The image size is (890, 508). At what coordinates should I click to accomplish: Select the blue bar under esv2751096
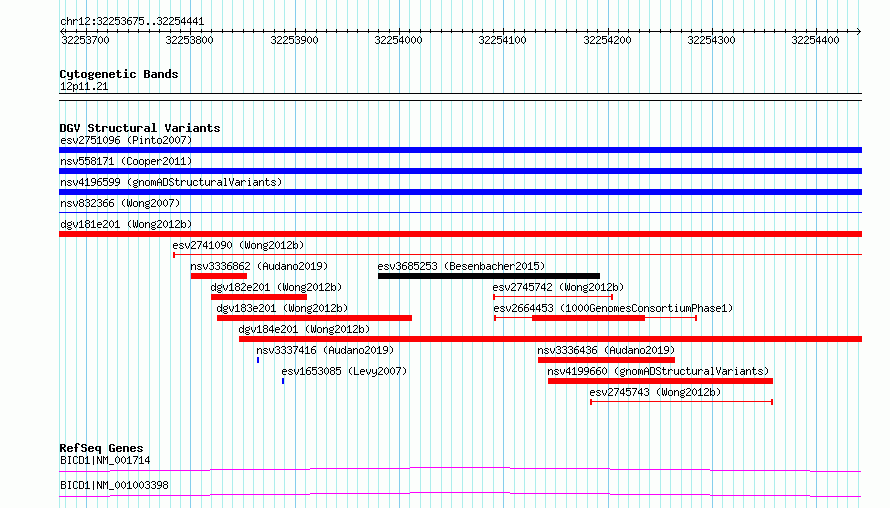[460, 150]
